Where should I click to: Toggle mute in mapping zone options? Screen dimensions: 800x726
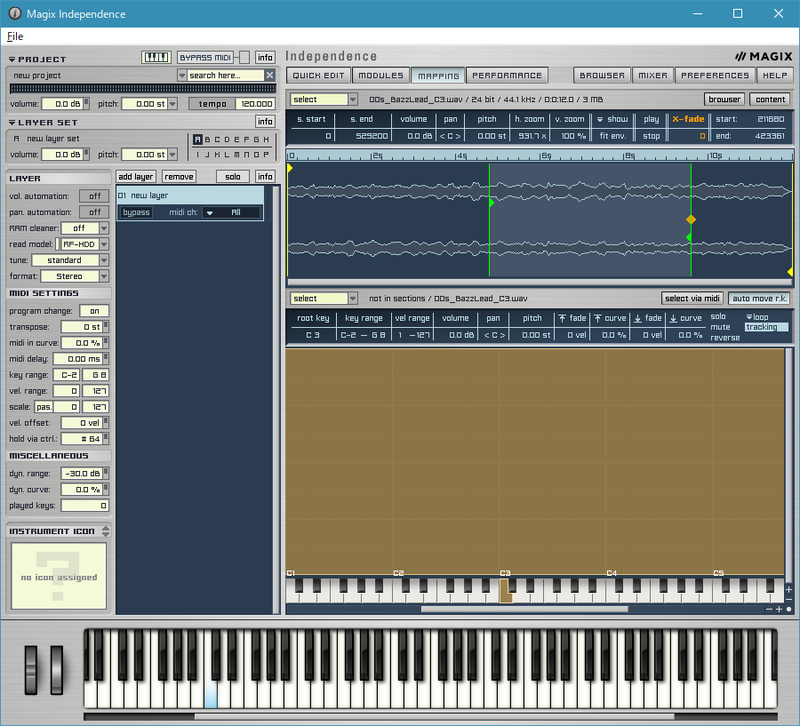coord(720,327)
